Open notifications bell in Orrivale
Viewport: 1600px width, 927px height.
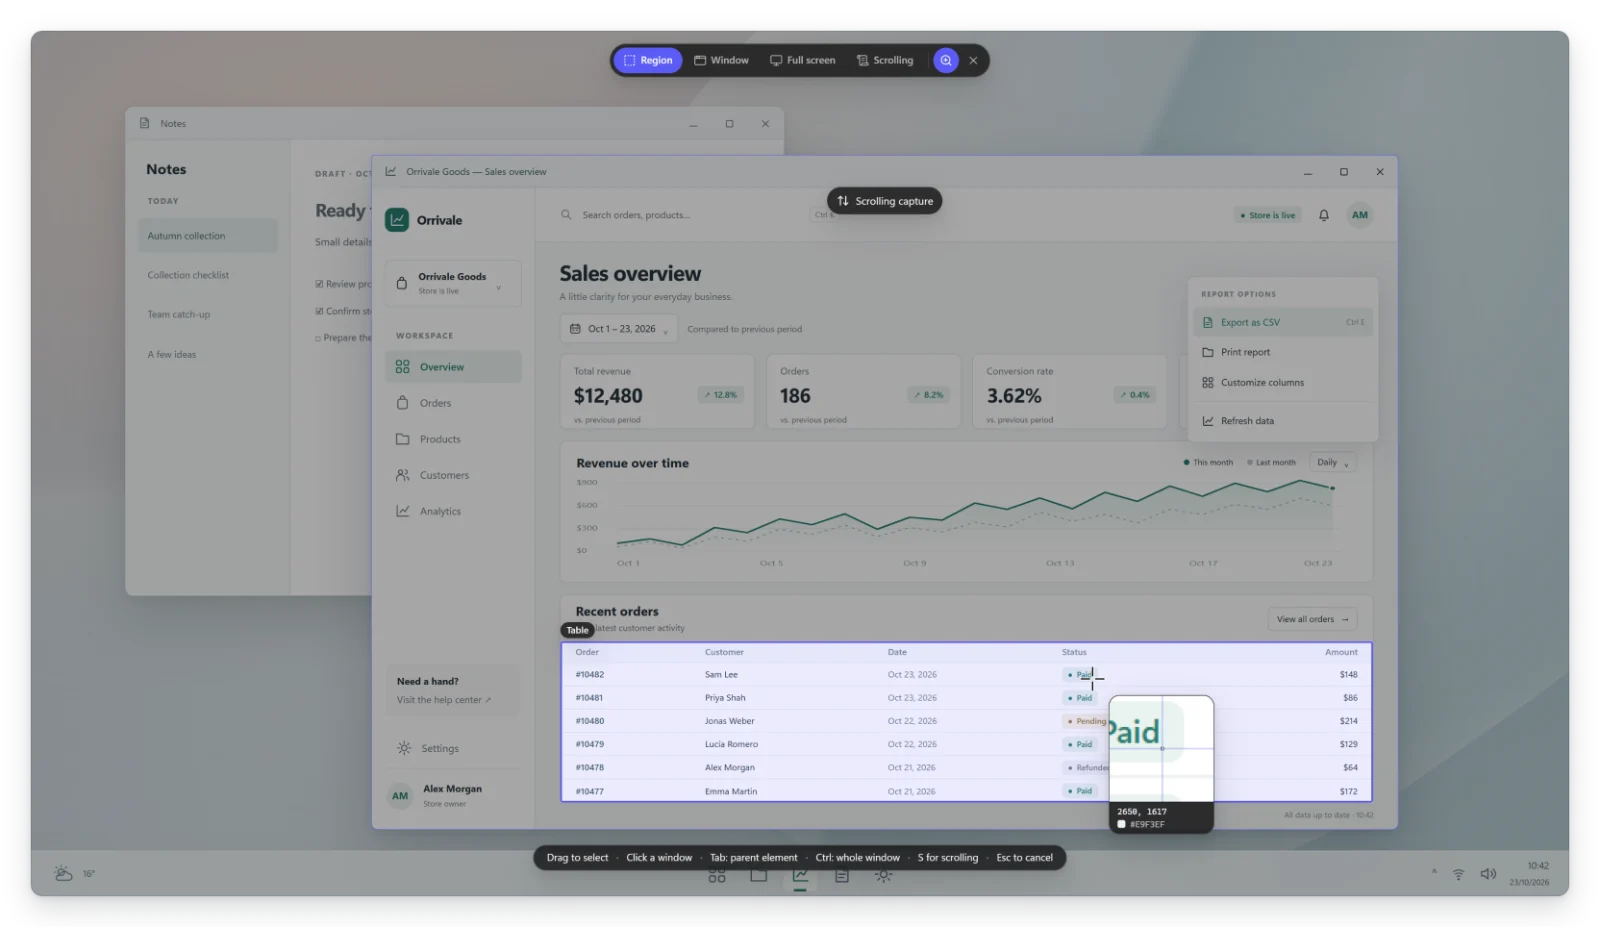coord(1324,215)
